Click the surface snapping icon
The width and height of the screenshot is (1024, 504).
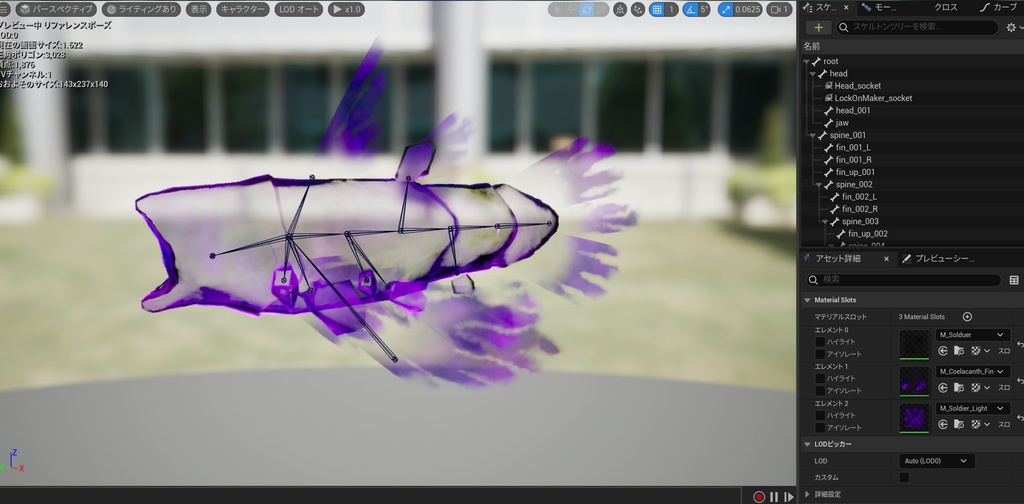638,10
